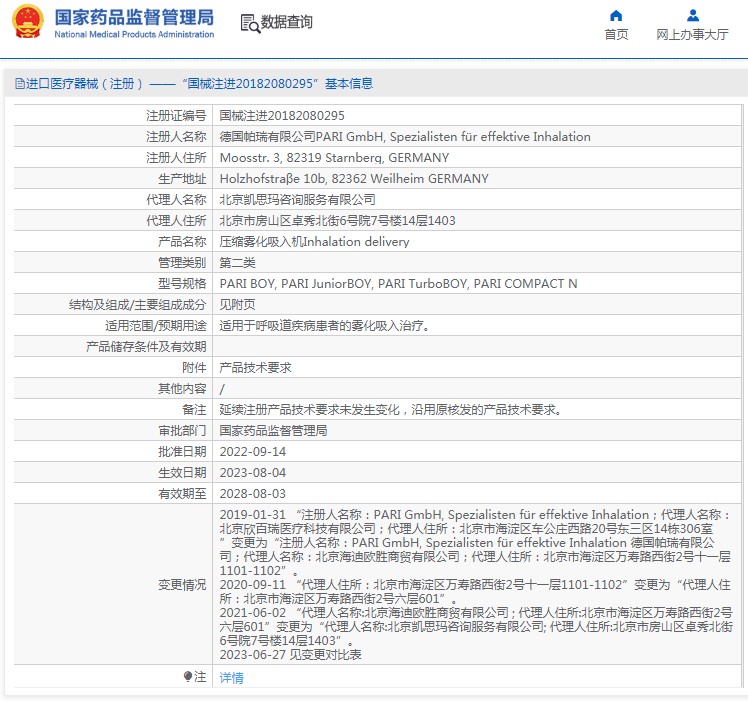Click the 有效期至 date 2028-08-03
The image size is (748, 701).
pos(252,493)
